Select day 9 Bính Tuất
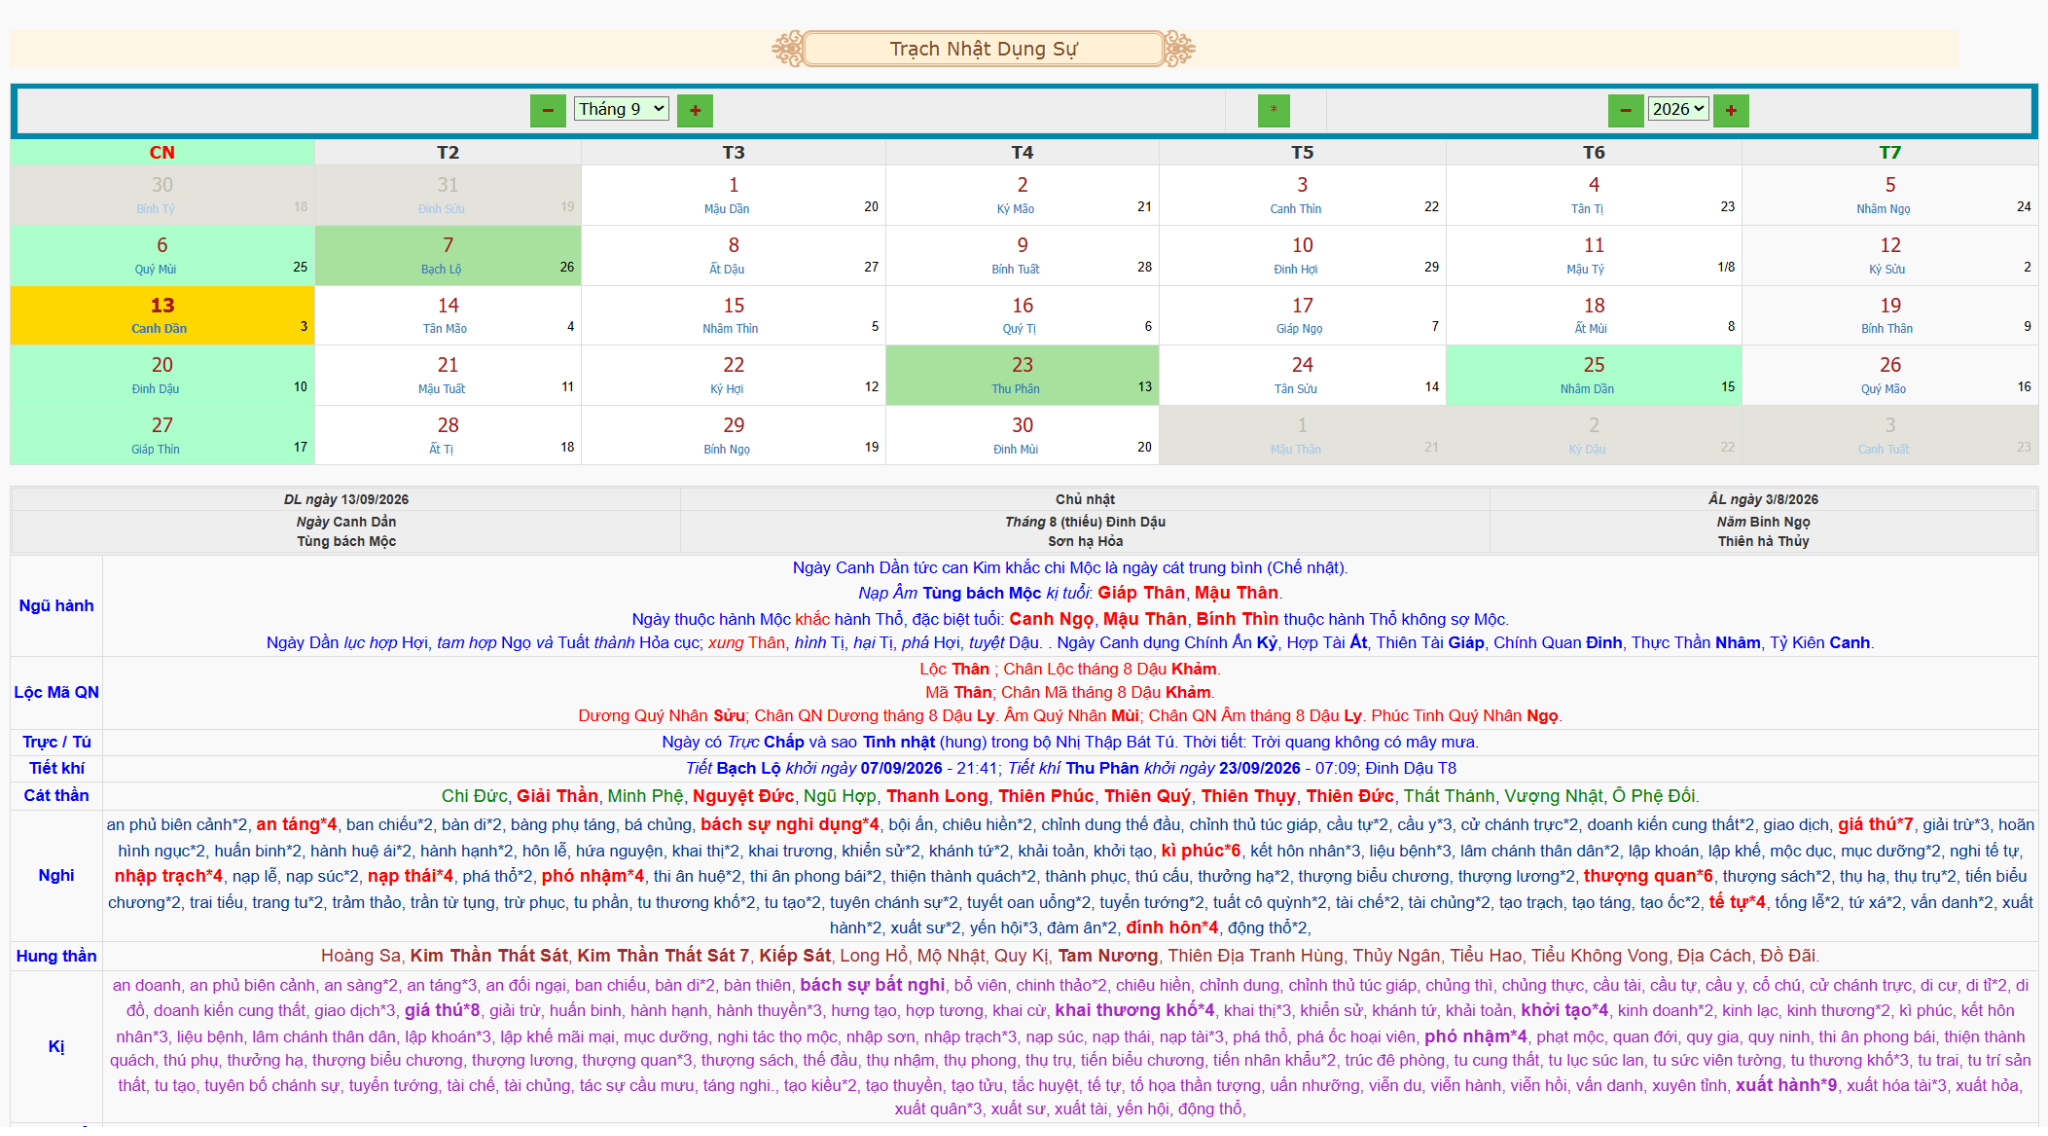This screenshot has height=1136, width=2048. [x=1022, y=256]
